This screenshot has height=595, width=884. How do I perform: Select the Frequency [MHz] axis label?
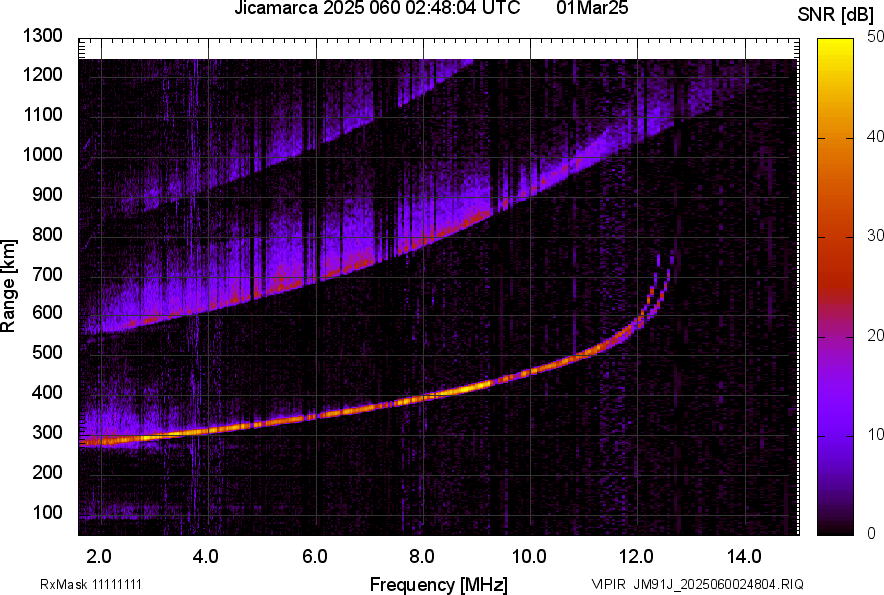(438, 584)
